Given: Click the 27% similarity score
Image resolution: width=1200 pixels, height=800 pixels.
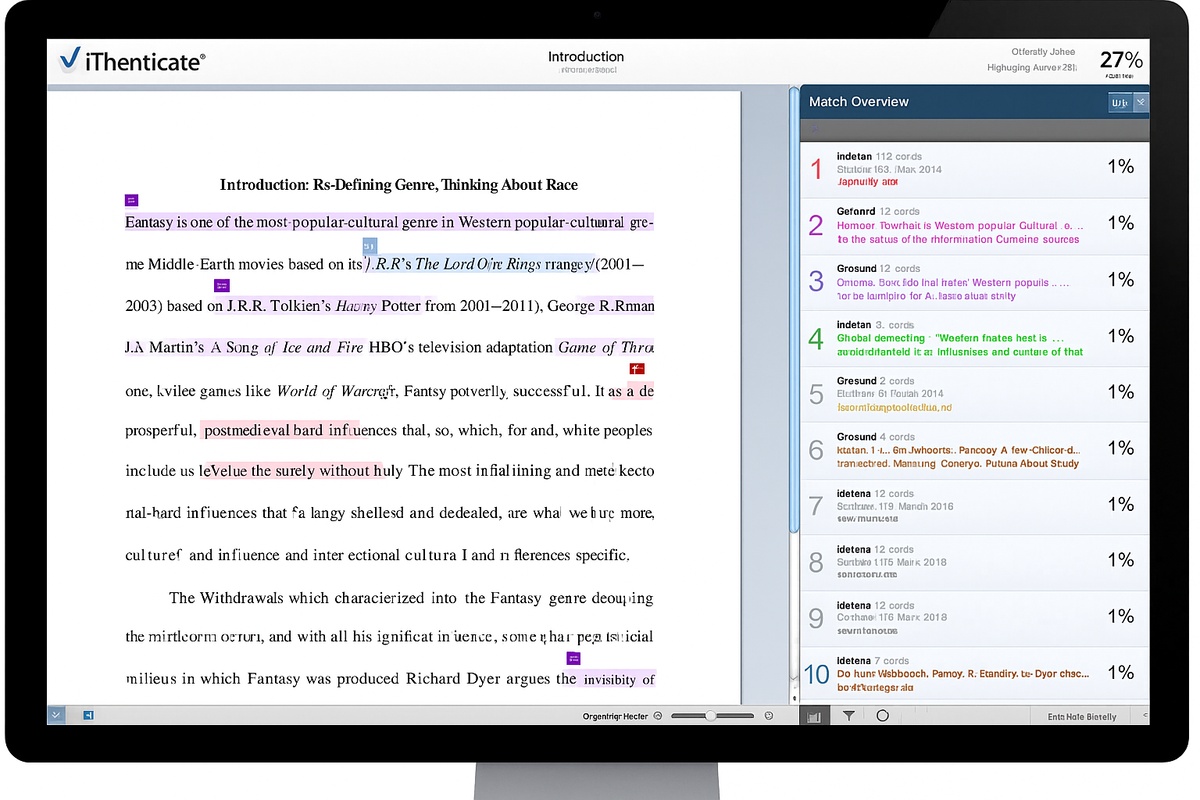Looking at the screenshot, I should pyautogui.click(x=1120, y=60).
